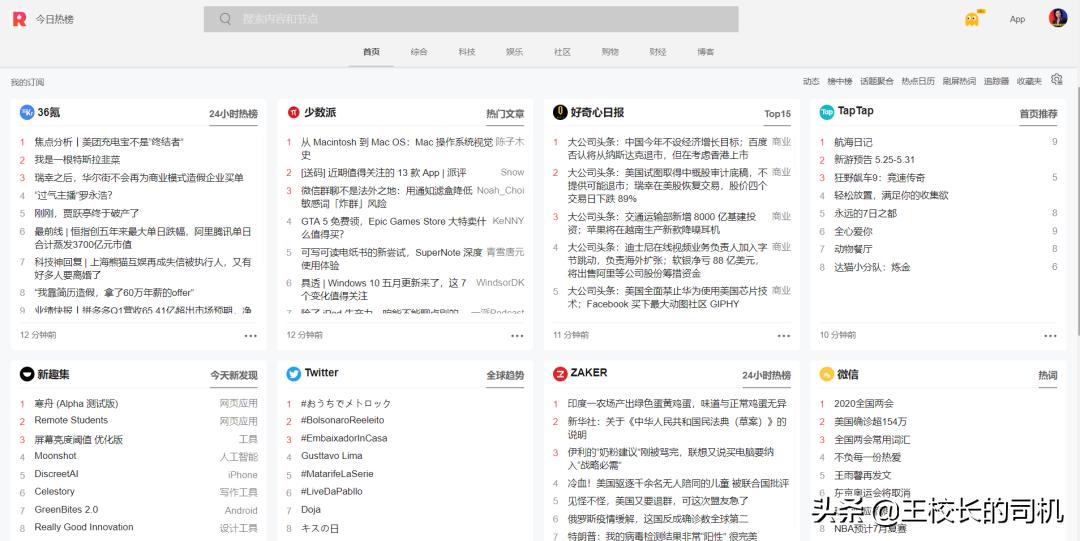Open the 今日热榜 red R logo
This screenshot has width=1080, height=541.
(19, 19)
